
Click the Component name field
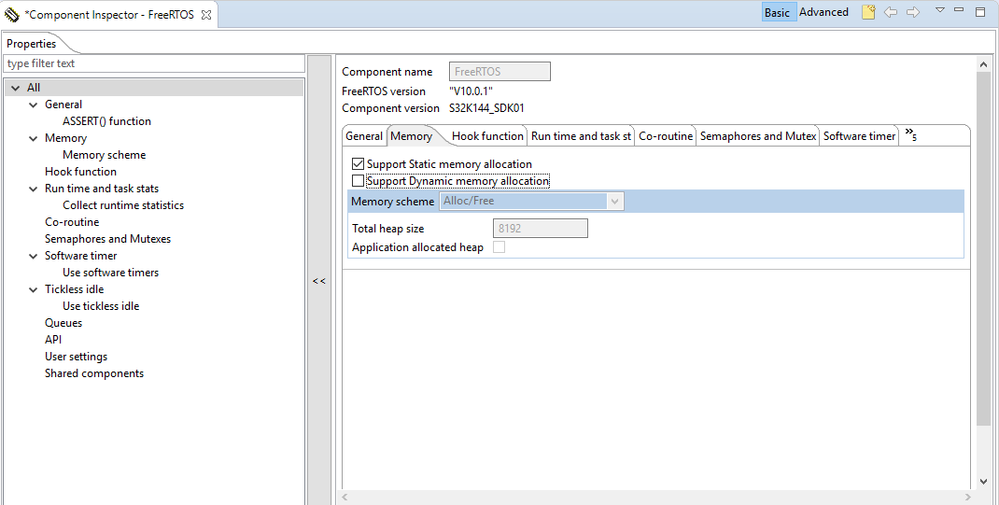(500, 72)
